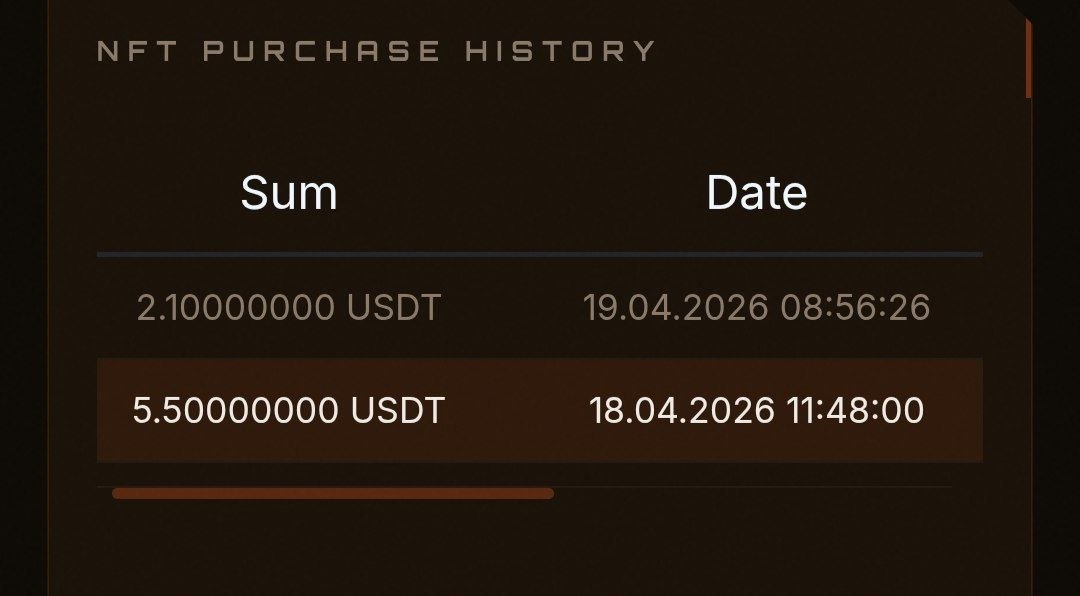Click the orange horizontal scrollbar thumb
This screenshot has height=596, width=1080.
332,493
